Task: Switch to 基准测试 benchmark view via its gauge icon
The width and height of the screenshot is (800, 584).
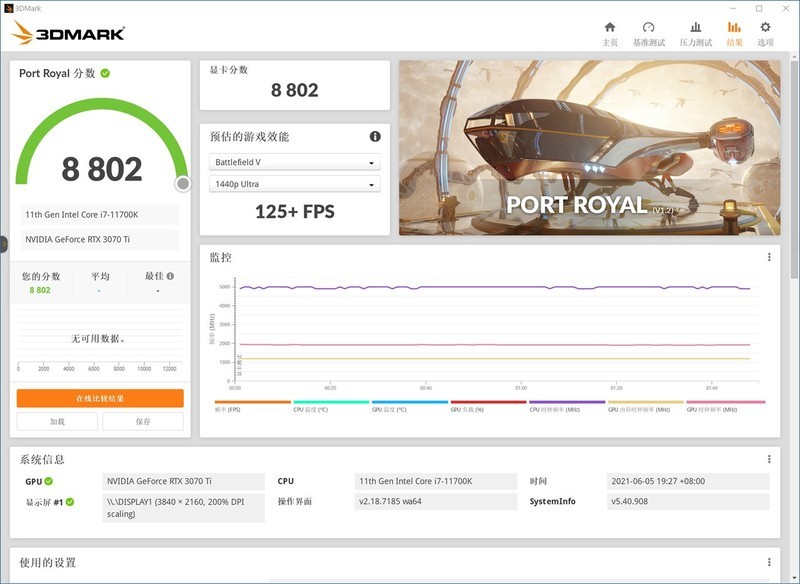Action: coord(648,27)
